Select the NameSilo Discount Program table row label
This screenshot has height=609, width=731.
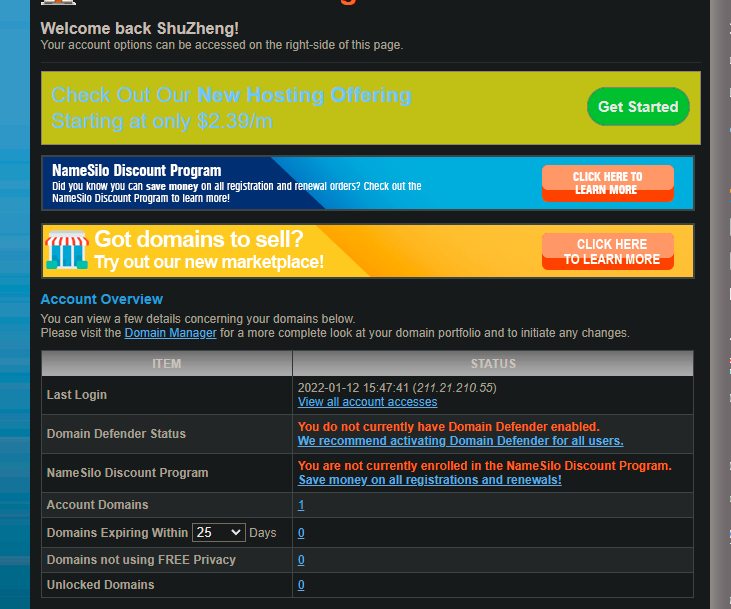point(127,473)
